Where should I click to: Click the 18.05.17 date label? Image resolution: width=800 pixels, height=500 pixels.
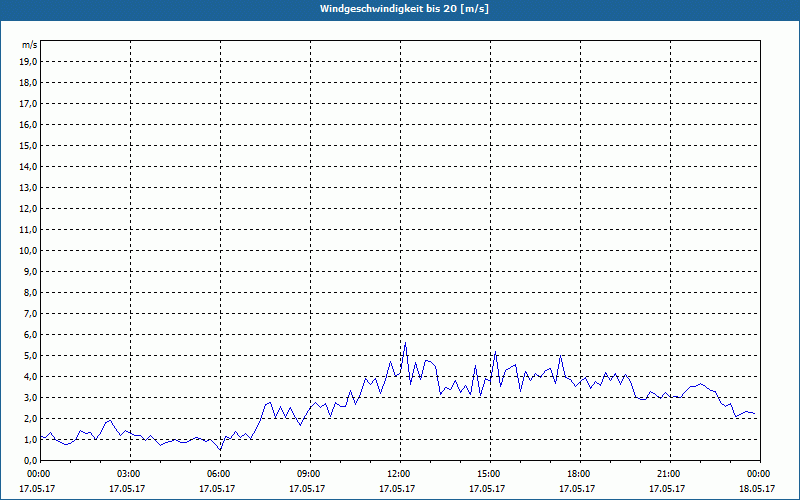pos(758,489)
